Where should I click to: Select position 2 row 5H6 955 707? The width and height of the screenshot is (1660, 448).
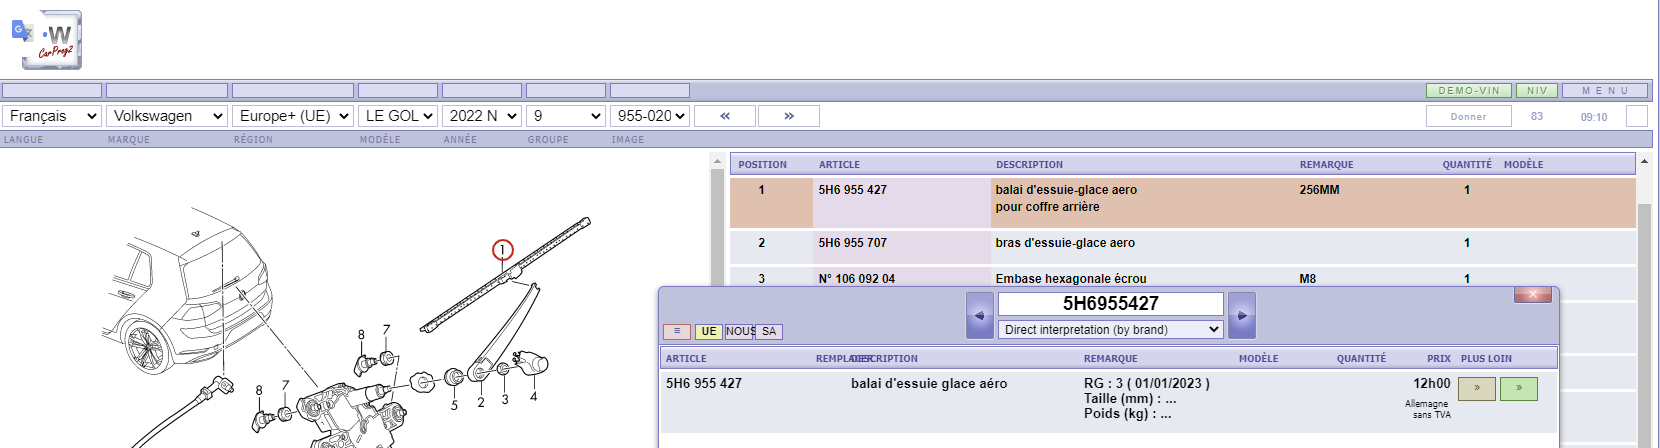click(1183, 246)
